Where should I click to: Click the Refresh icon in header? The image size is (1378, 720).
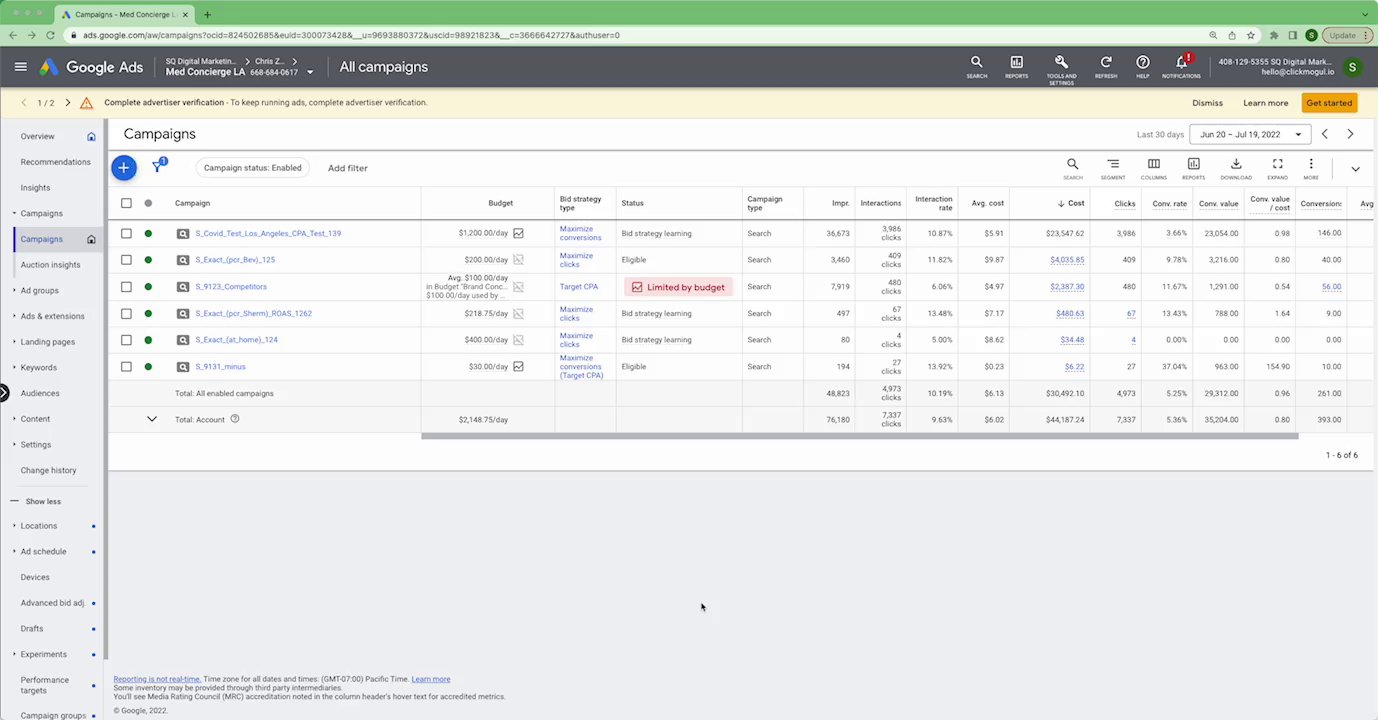pyautogui.click(x=1106, y=66)
